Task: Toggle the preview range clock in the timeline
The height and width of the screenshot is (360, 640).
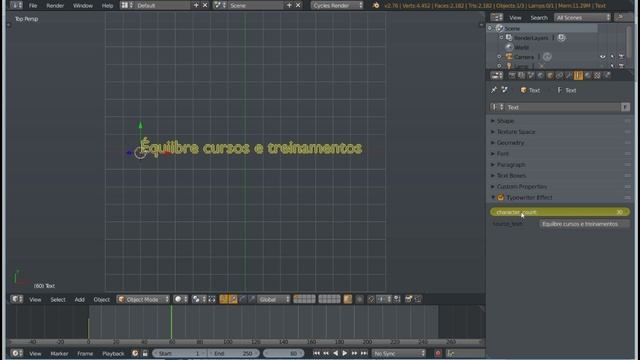Action: click(135, 353)
